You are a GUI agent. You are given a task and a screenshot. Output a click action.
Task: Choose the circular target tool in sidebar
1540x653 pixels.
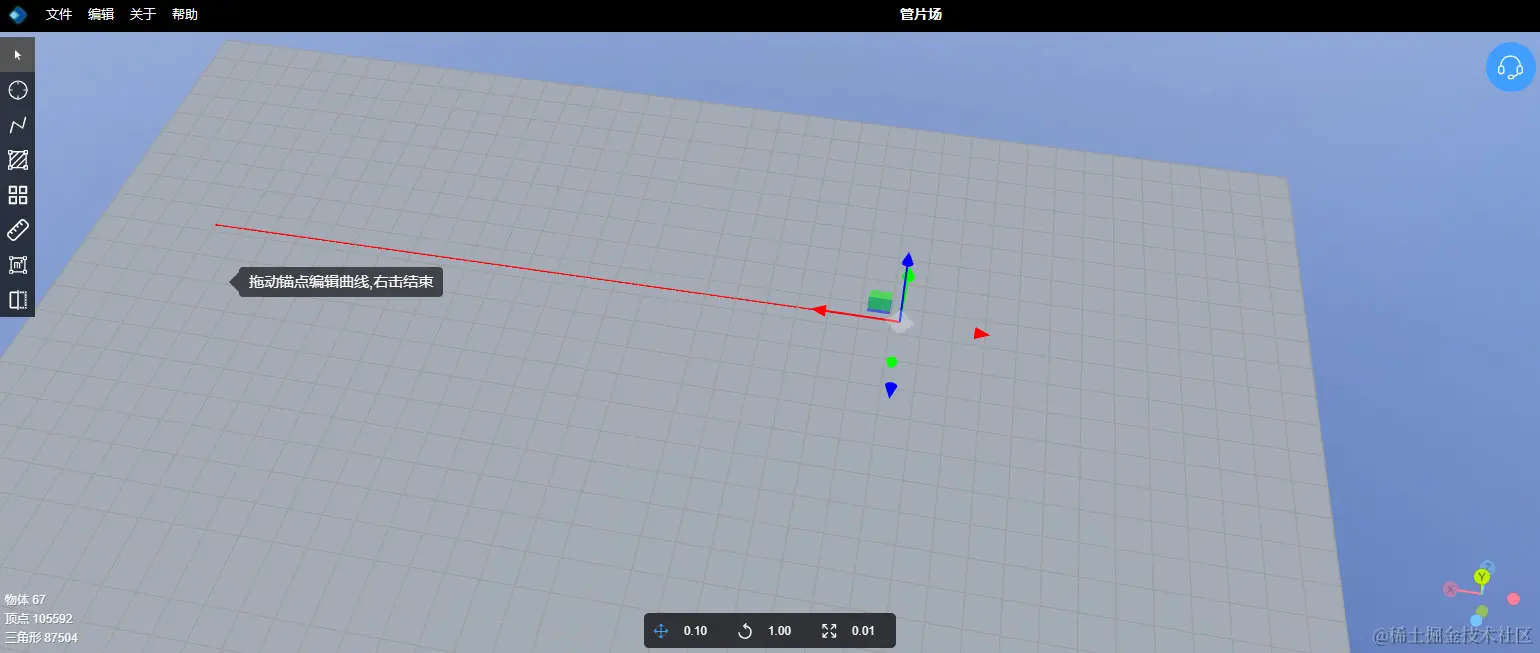(x=17, y=90)
